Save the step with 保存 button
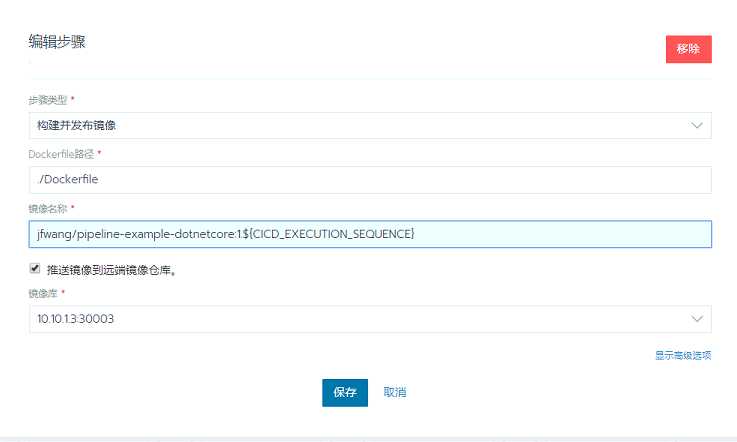Screen dimensions: 737x442 pos(345,393)
